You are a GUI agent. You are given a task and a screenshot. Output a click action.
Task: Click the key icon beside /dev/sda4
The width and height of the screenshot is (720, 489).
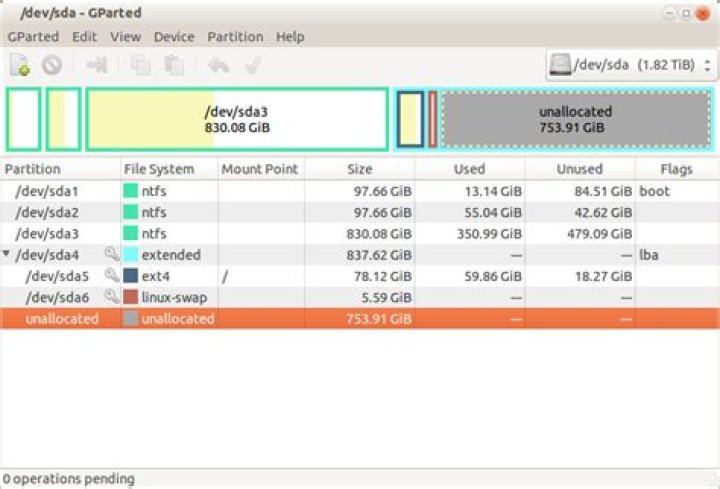(112, 253)
